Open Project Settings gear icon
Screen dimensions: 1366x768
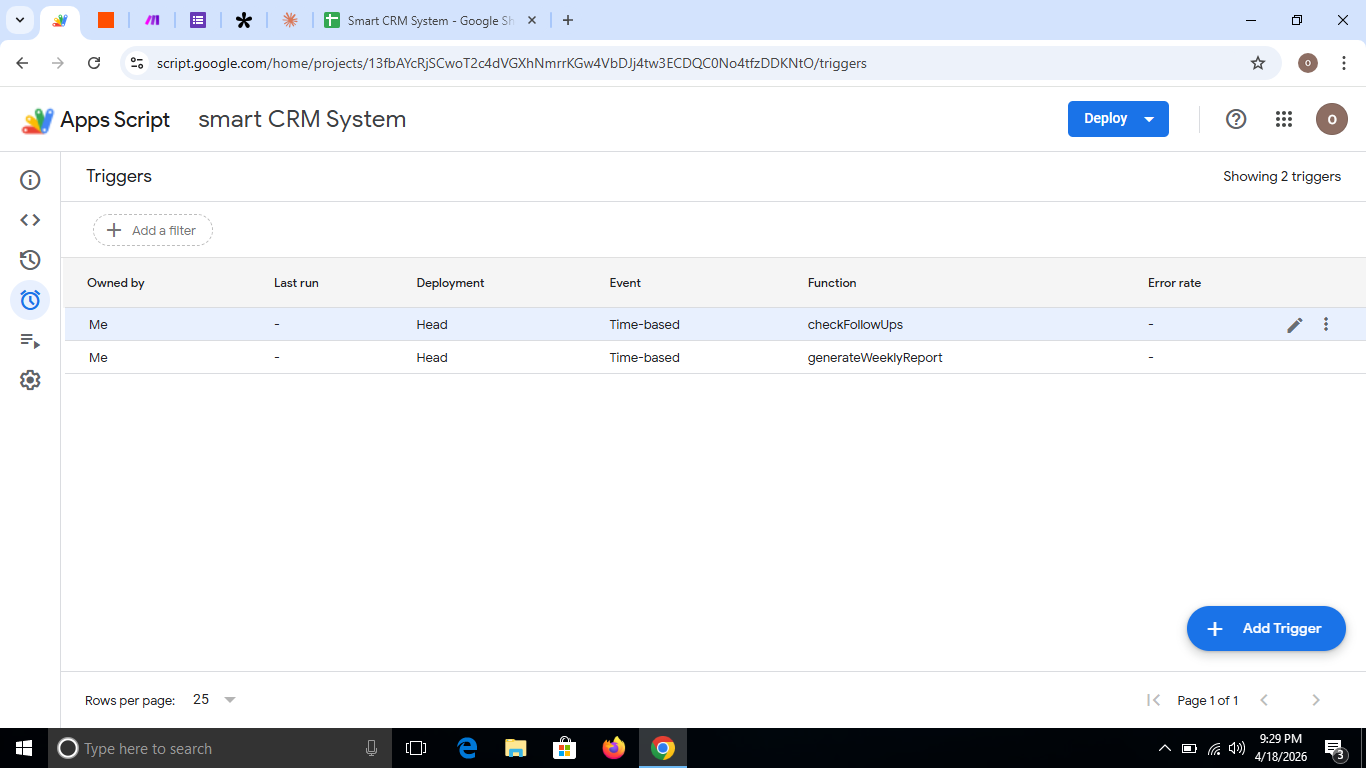30,380
